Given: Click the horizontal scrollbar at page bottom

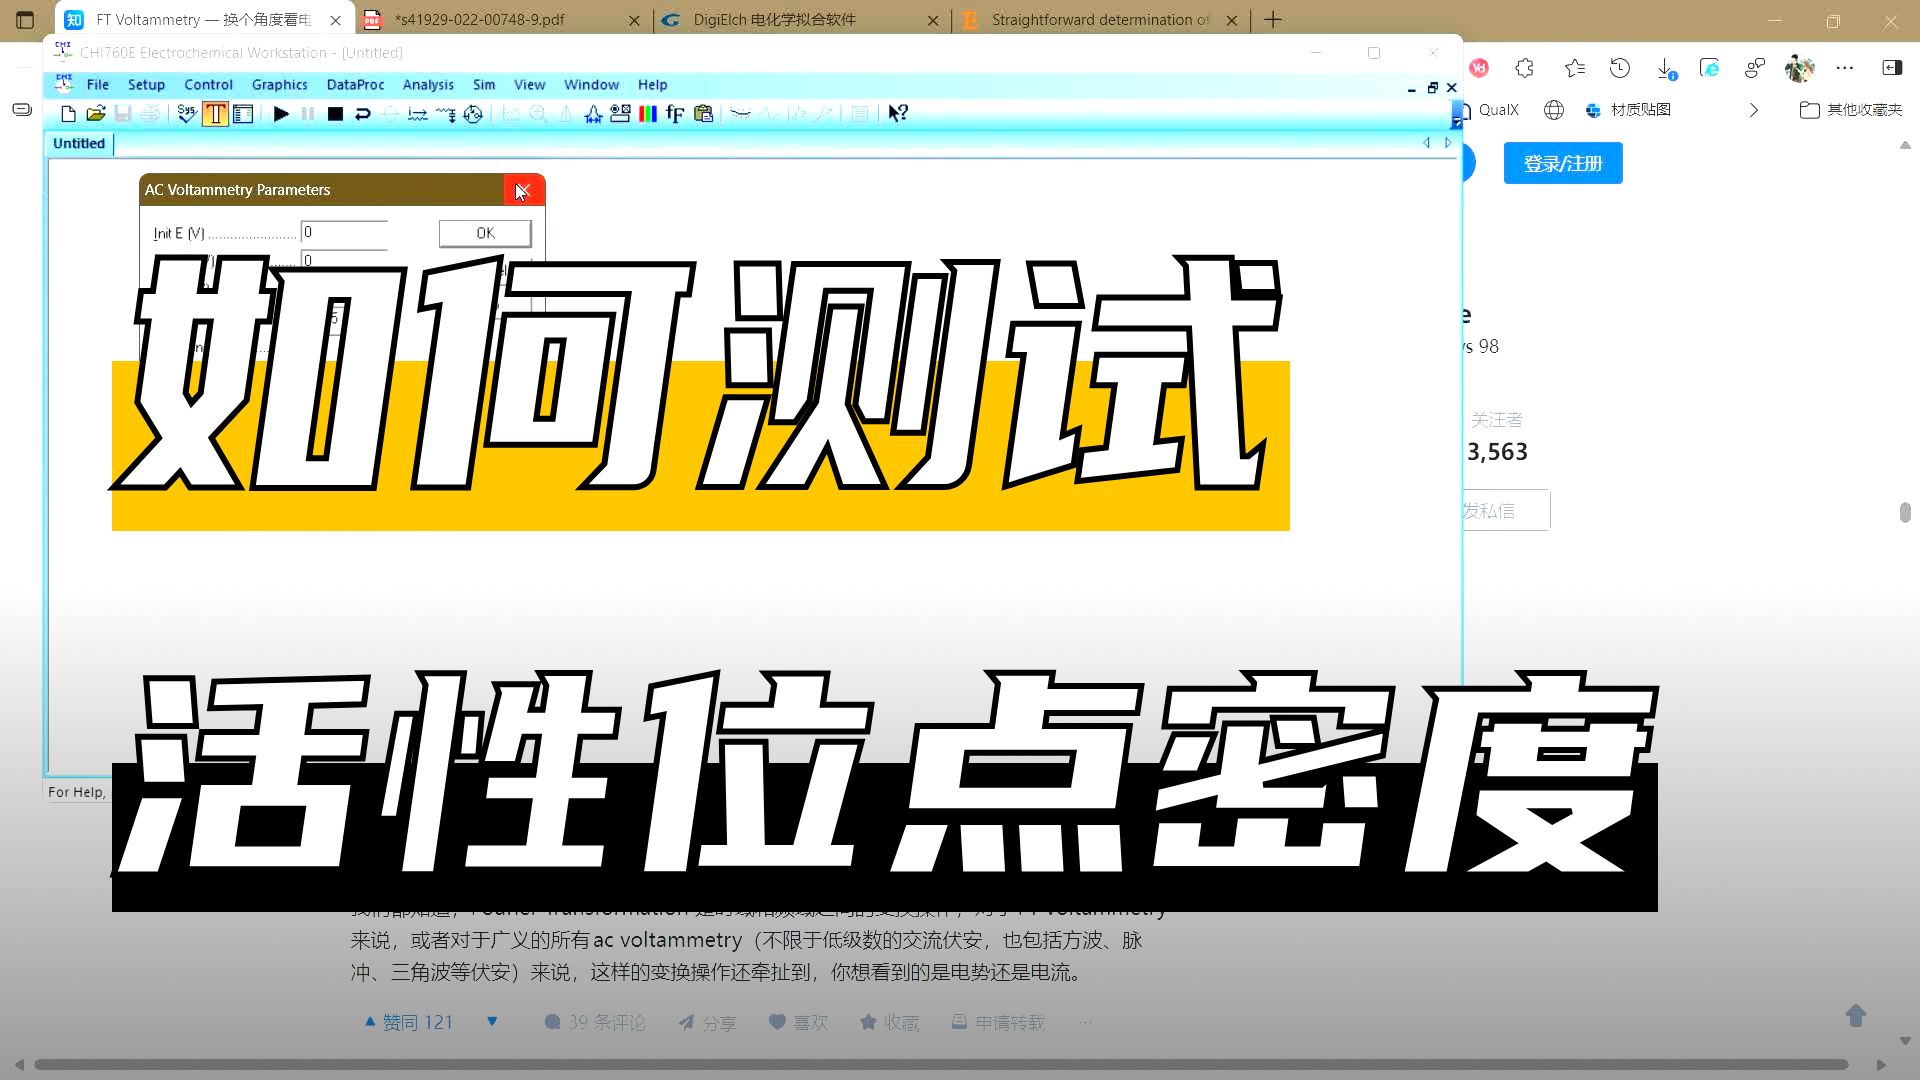Looking at the screenshot, I should coord(940,1064).
